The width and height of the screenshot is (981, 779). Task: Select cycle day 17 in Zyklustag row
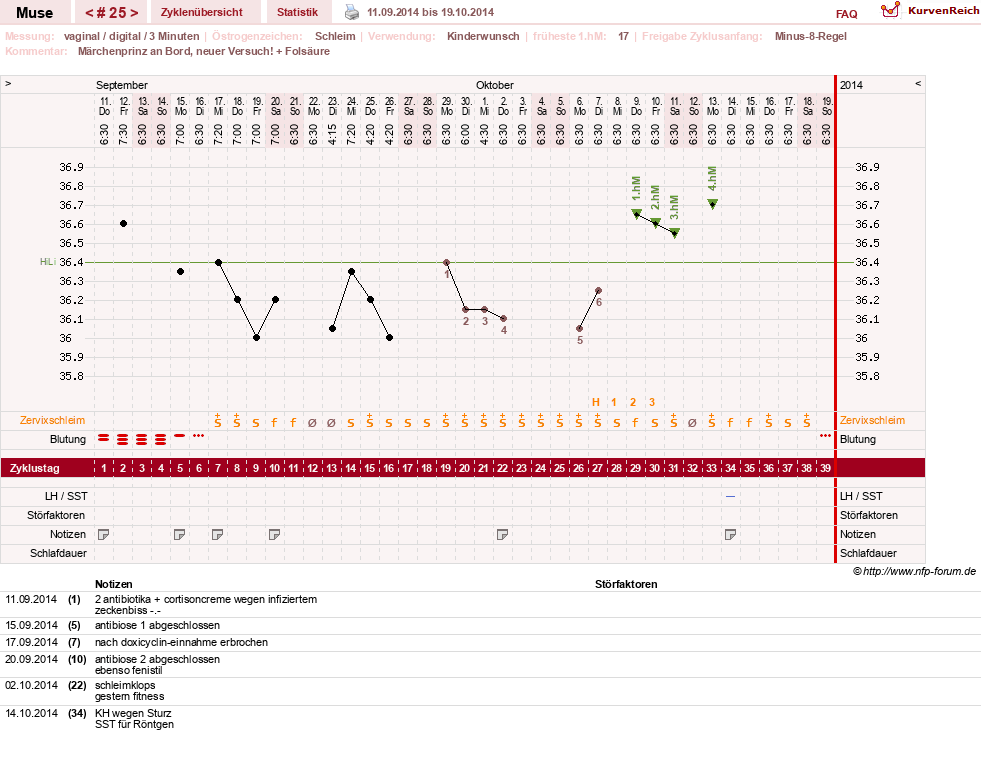coord(407,468)
